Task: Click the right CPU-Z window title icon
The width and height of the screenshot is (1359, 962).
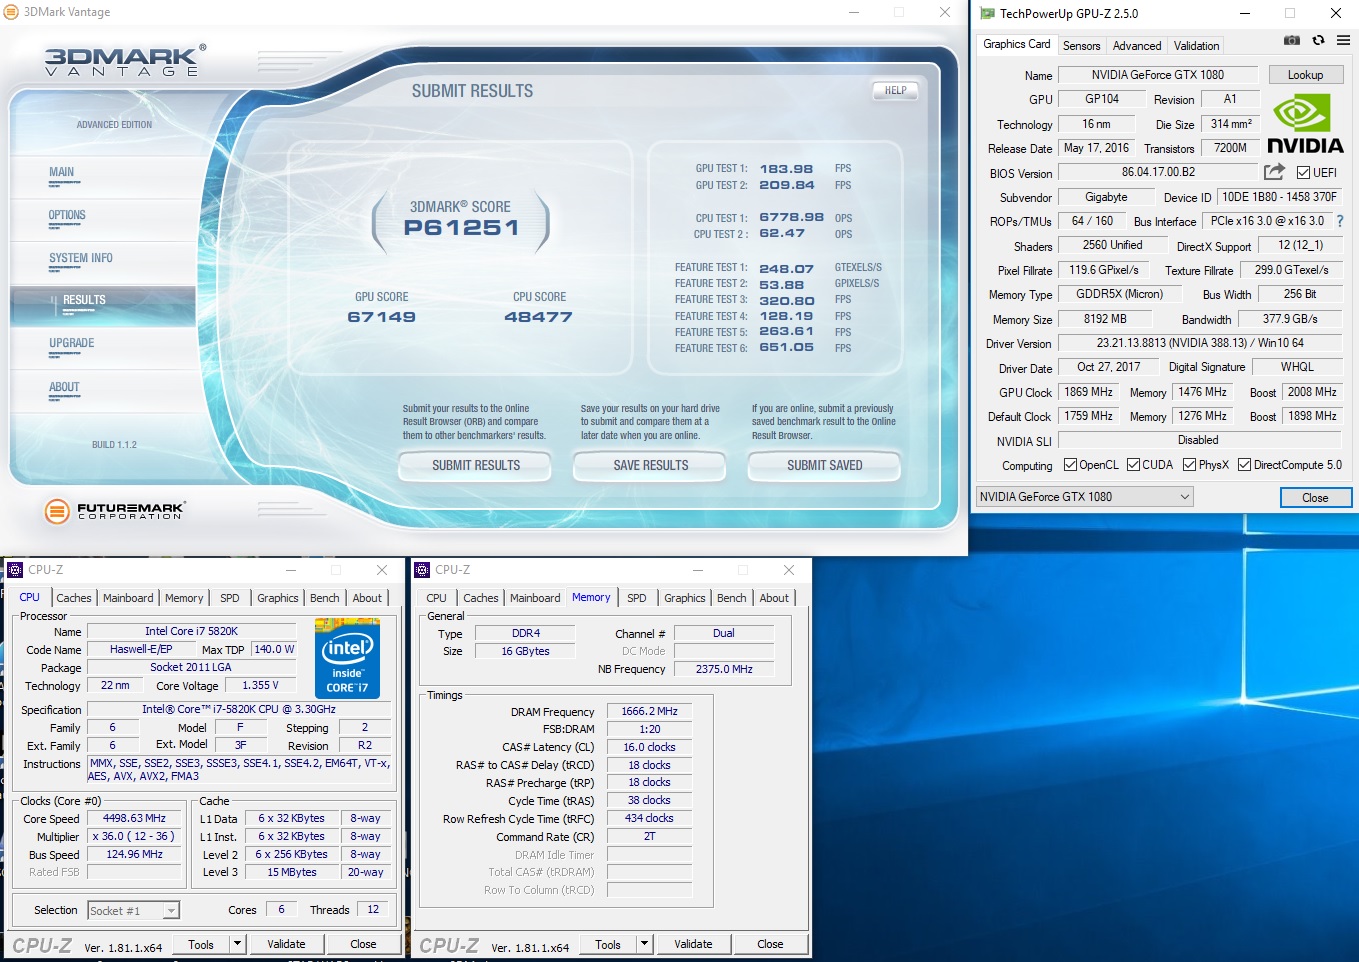Action: [422, 570]
